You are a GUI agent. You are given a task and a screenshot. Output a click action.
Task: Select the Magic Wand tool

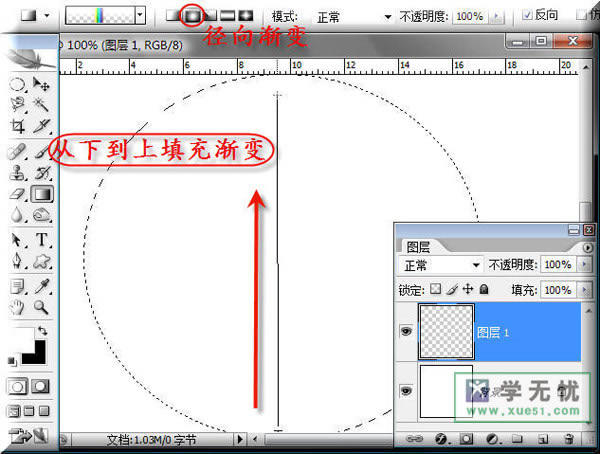click(41, 104)
